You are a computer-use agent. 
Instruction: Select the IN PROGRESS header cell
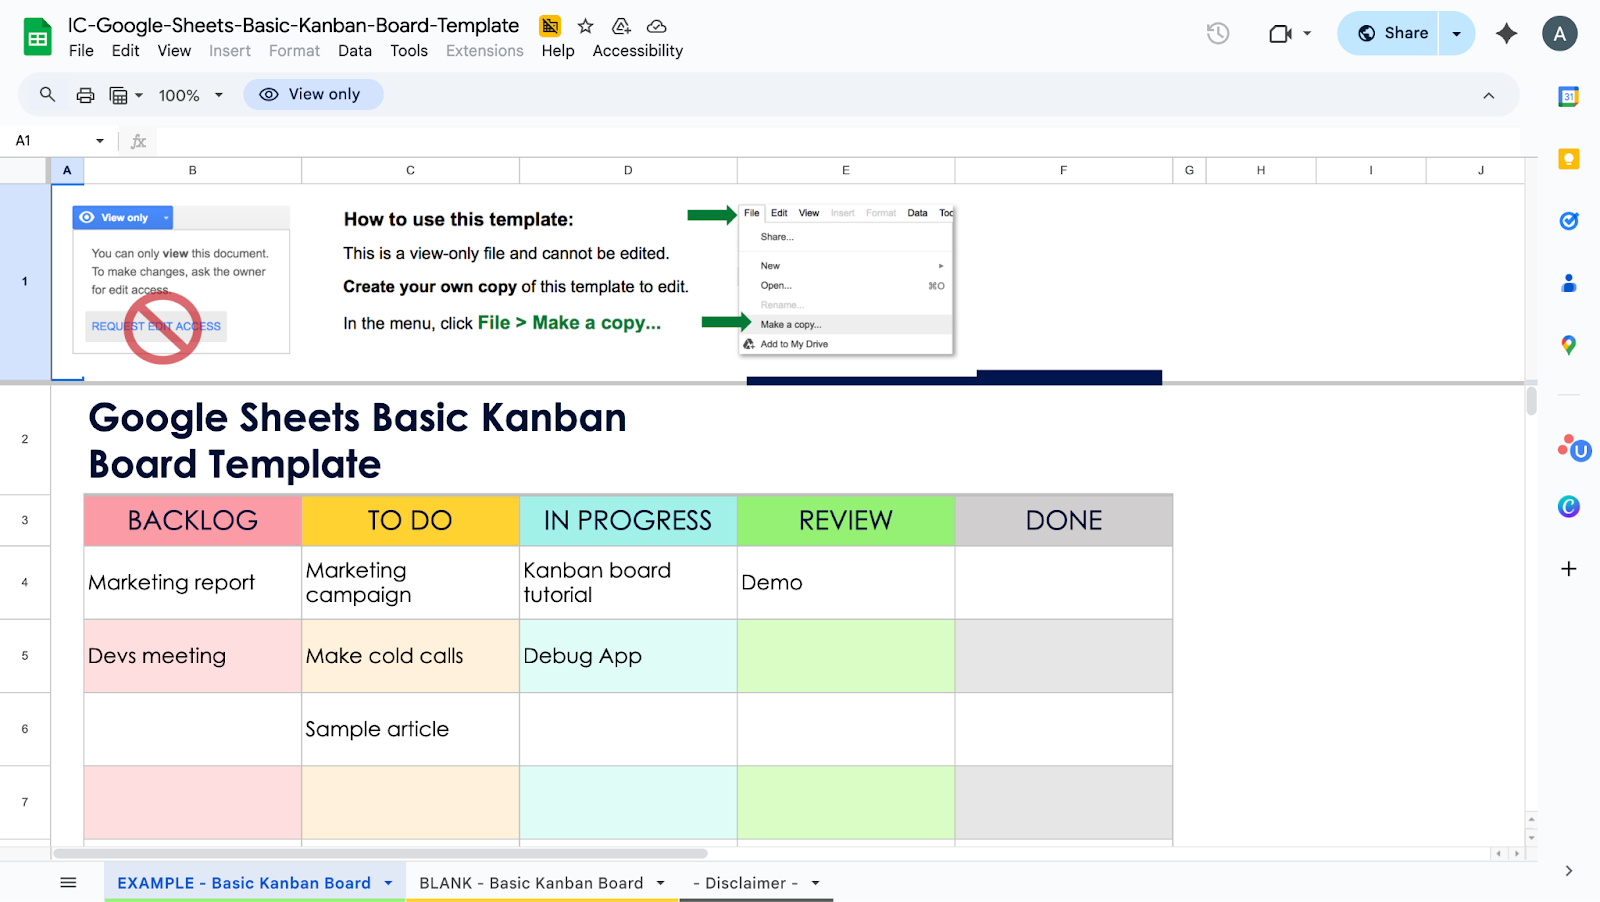click(628, 521)
